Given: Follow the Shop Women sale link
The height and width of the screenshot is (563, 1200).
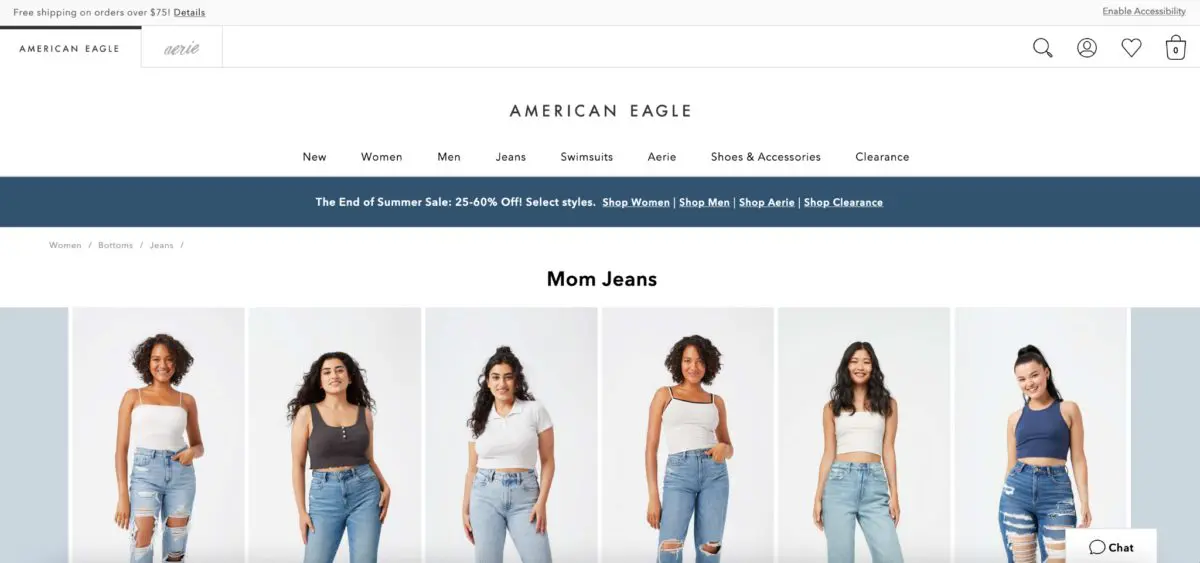Looking at the screenshot, I should (x=636, y=202).
